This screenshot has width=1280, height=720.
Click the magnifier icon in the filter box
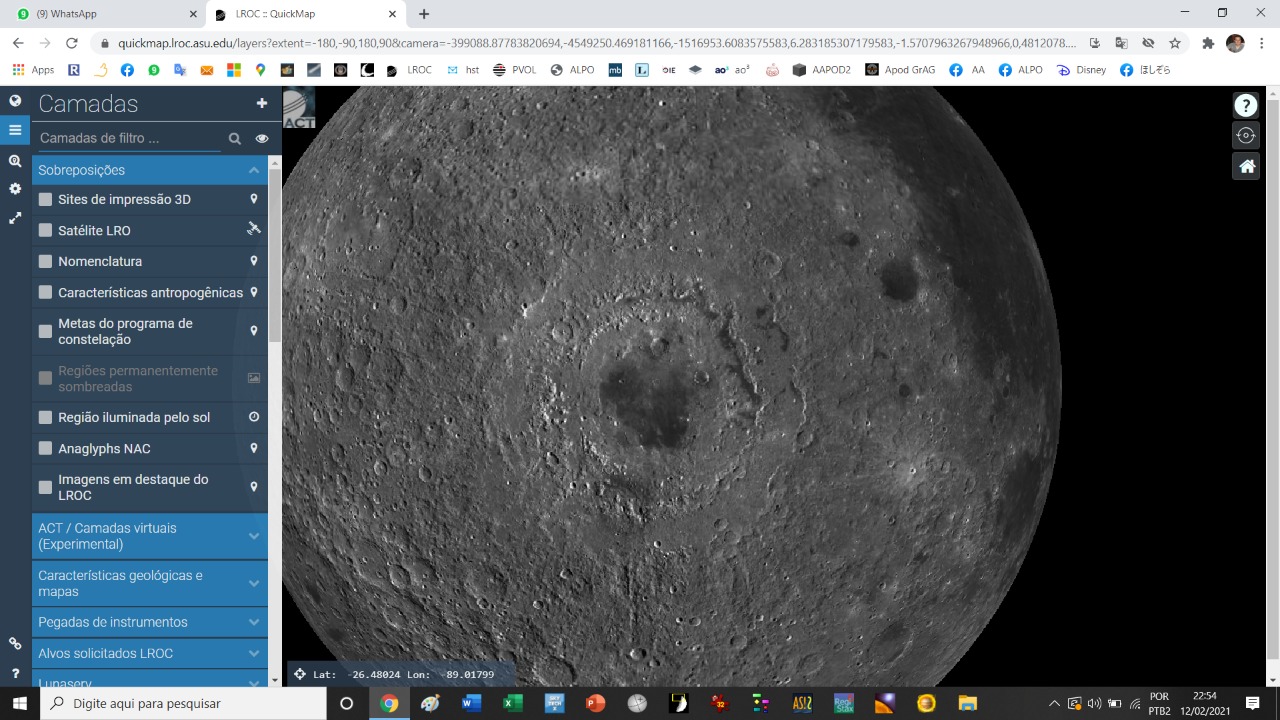coord(235,139)
